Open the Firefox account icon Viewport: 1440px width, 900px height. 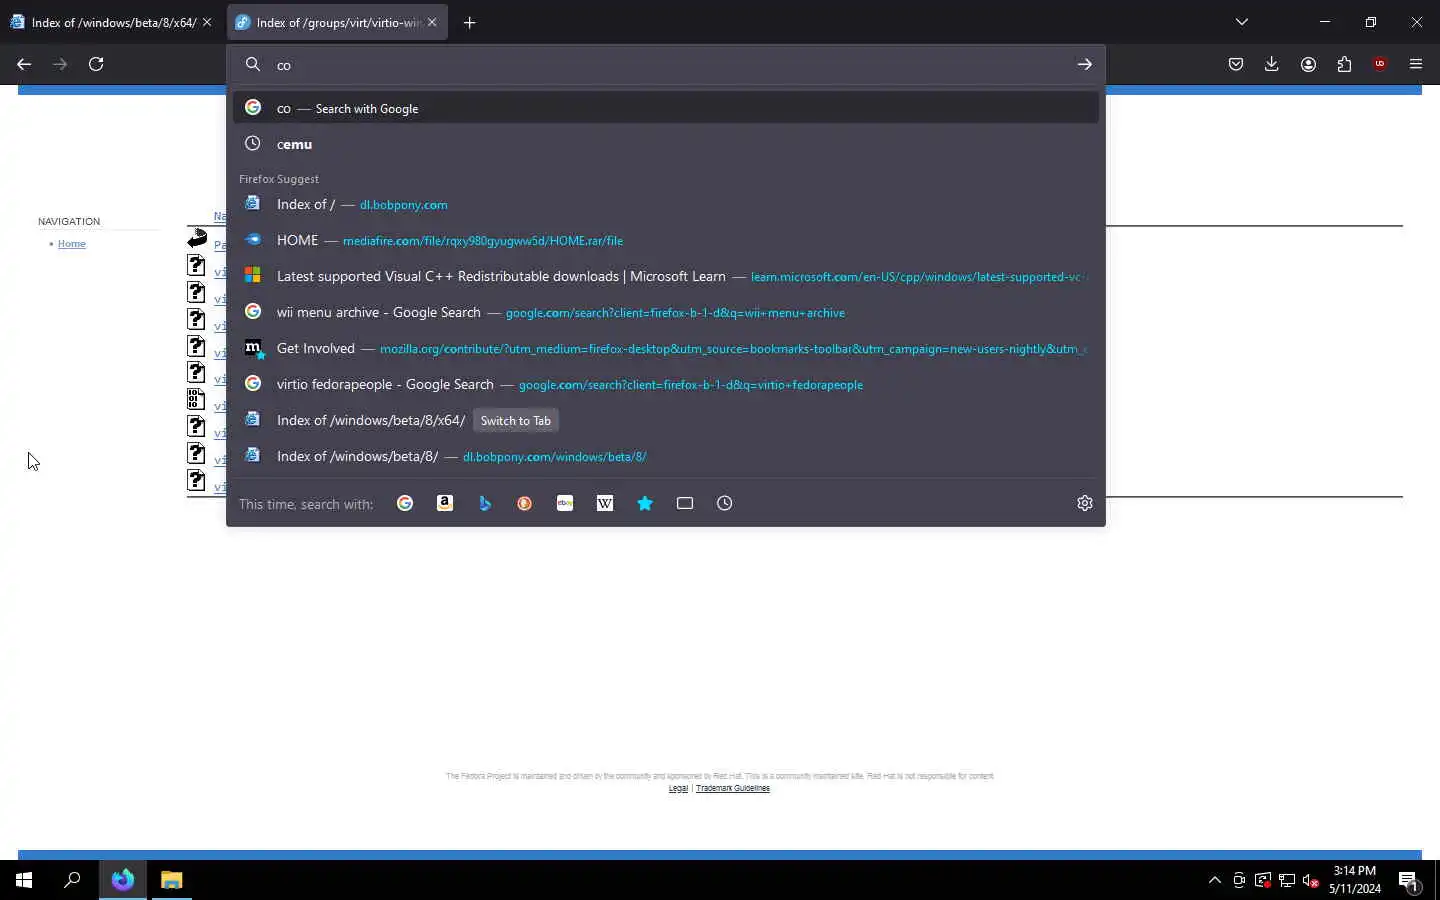1308,64
